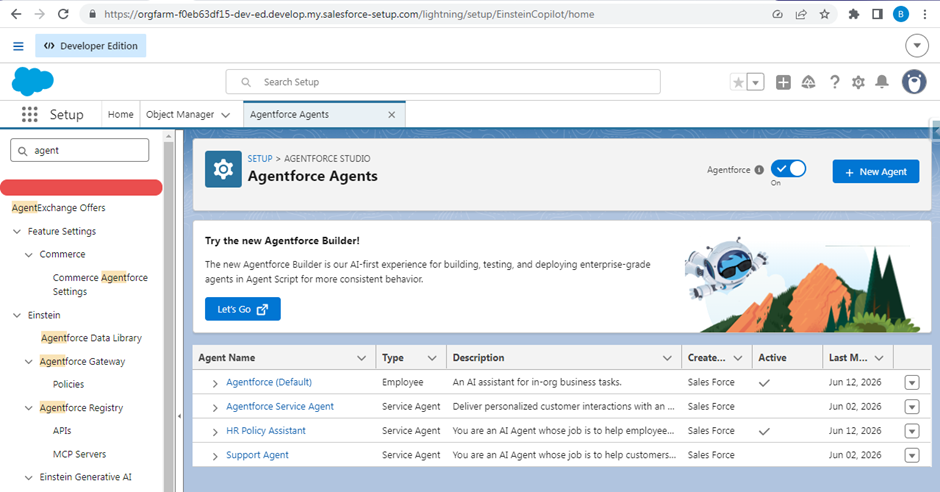Collapse the Feature Settings tree node
Image resolution: width=940 pixels, height=492 pixels.
[17, 231]
